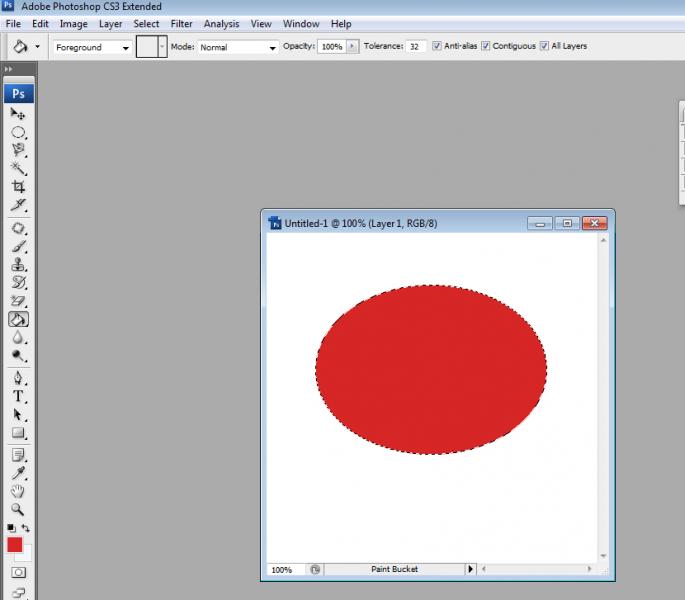Open the Foreground fill source dropdown

92,47
